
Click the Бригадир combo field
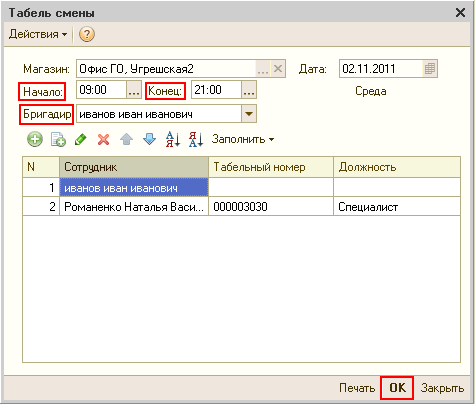(159, 114)
